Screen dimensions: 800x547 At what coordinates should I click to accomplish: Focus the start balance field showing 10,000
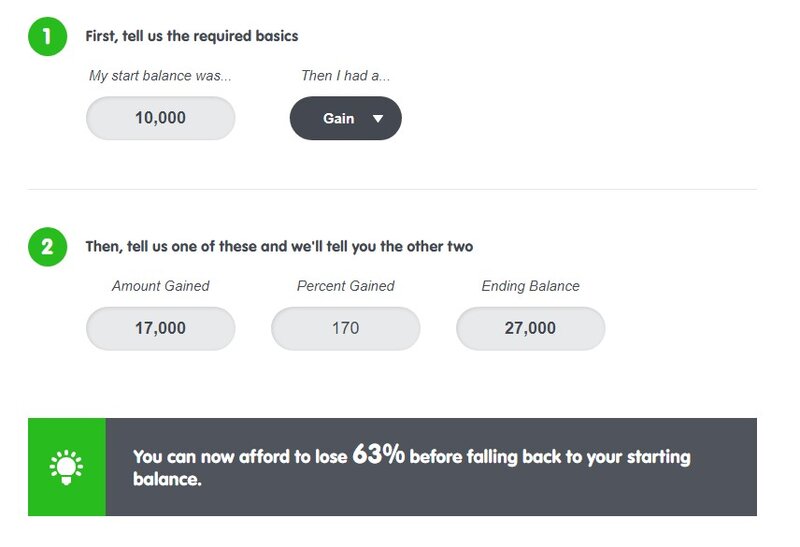[160, 118]
